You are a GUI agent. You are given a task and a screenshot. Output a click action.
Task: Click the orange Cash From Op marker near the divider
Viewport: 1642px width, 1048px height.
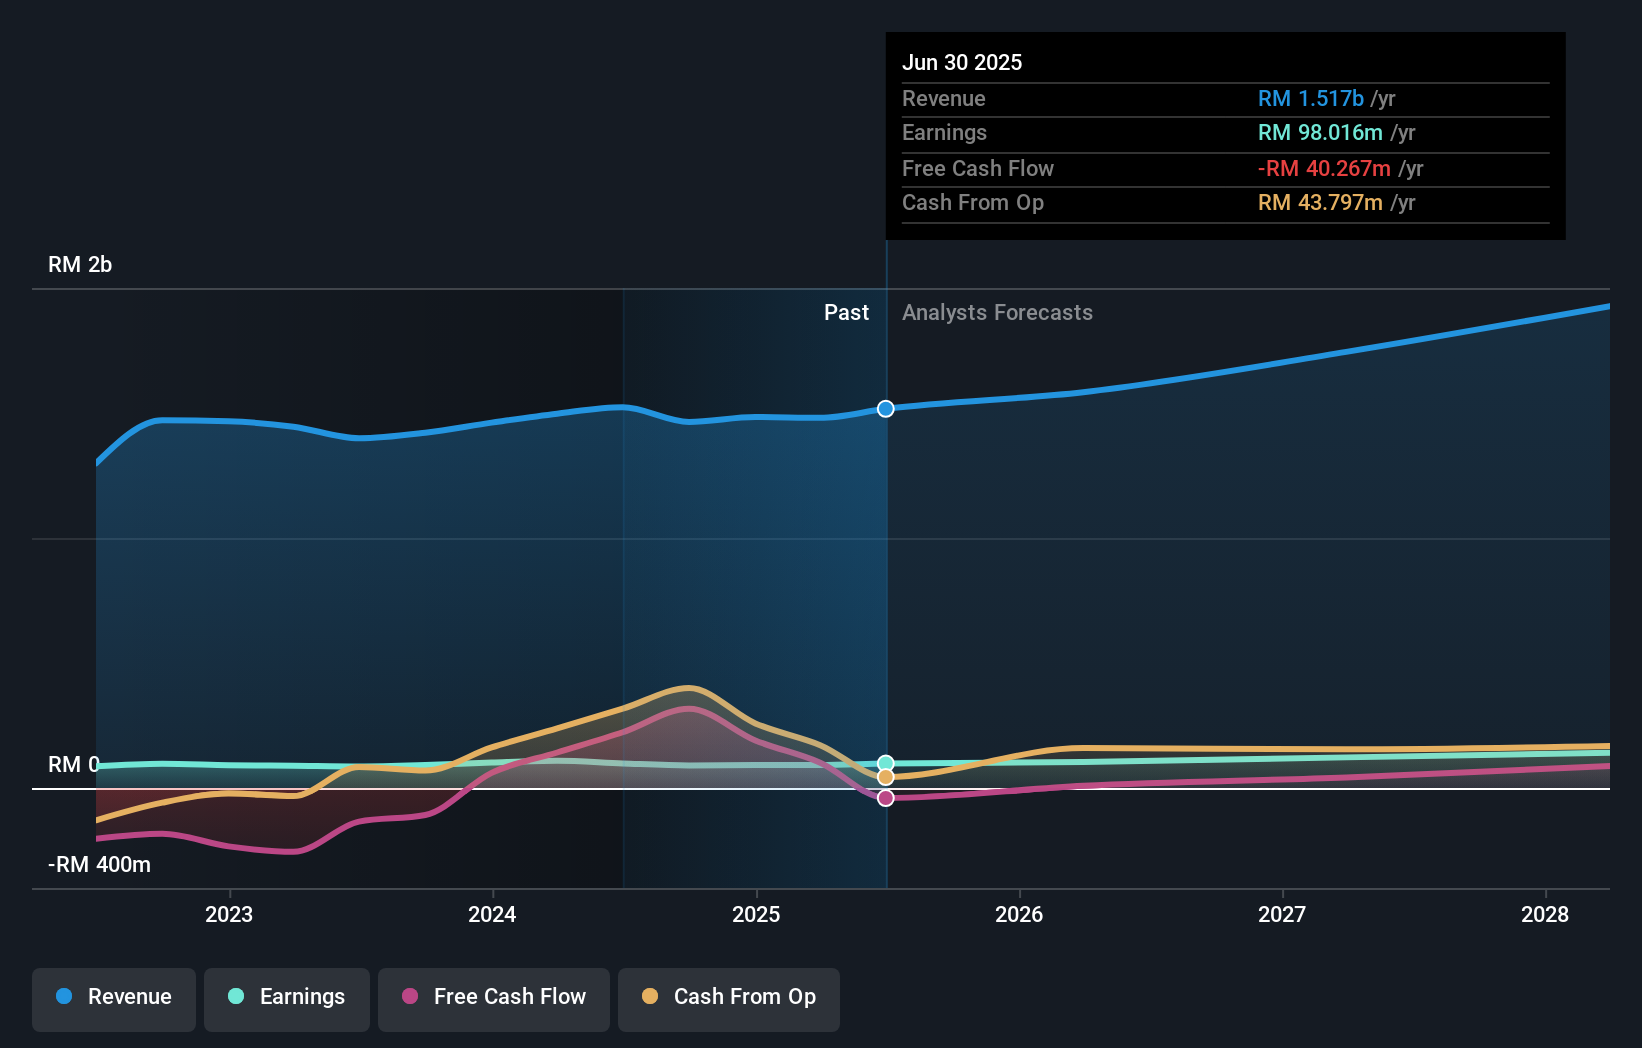click(x=885, y=778)
